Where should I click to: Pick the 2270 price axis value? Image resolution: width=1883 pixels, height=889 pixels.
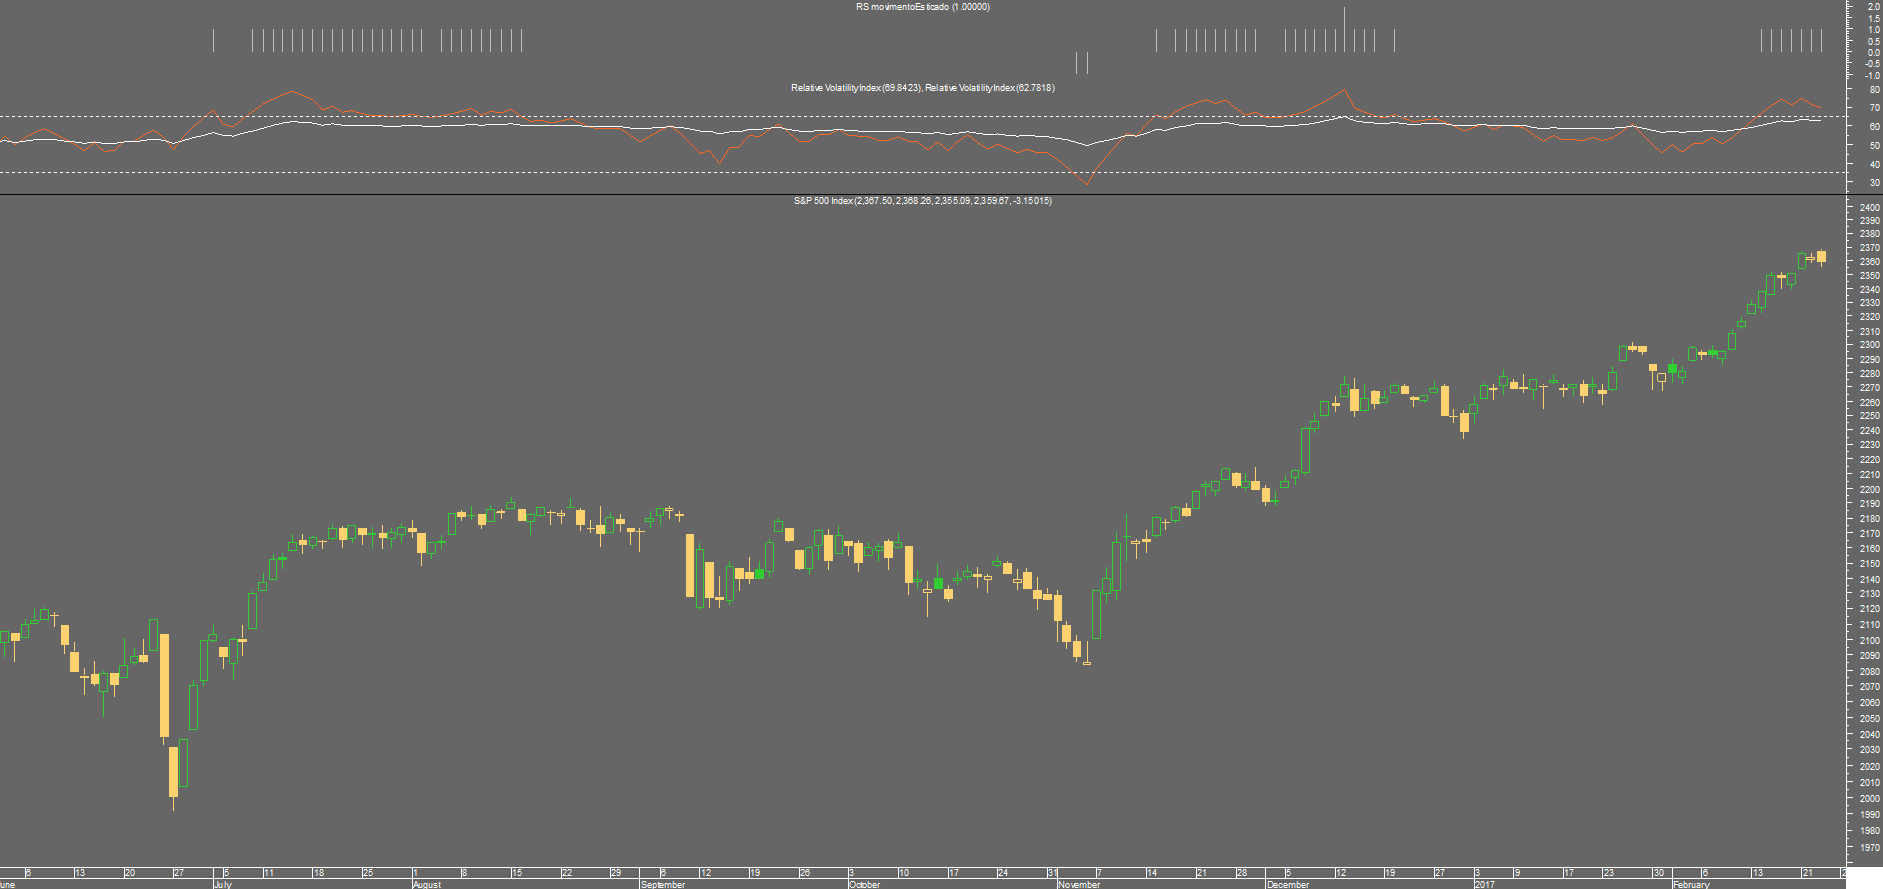coord(1869,388)
